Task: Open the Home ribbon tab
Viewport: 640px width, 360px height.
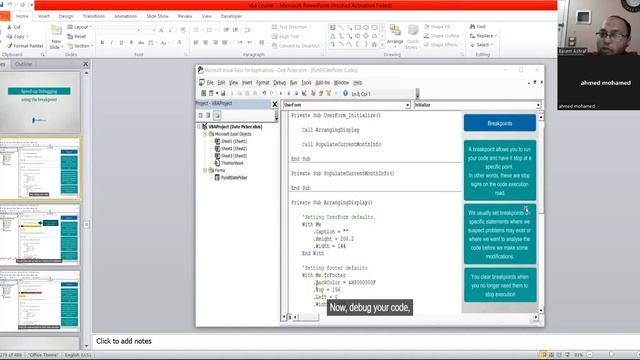Action: (x=22, y=16)
